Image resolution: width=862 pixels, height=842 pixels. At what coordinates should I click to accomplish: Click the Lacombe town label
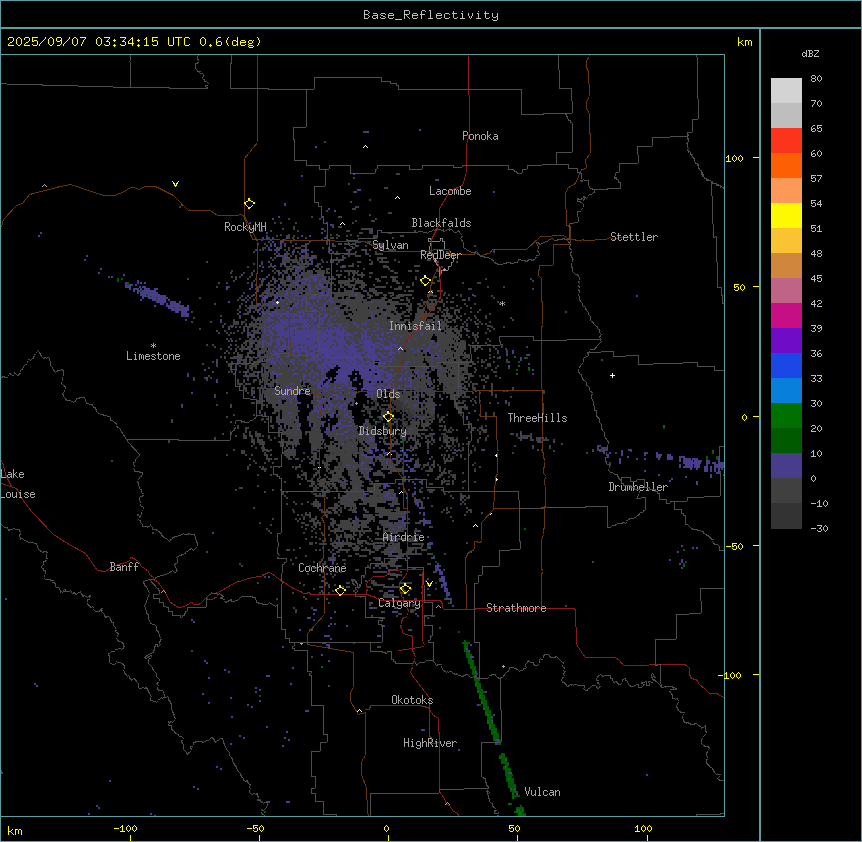pos(450,191)
